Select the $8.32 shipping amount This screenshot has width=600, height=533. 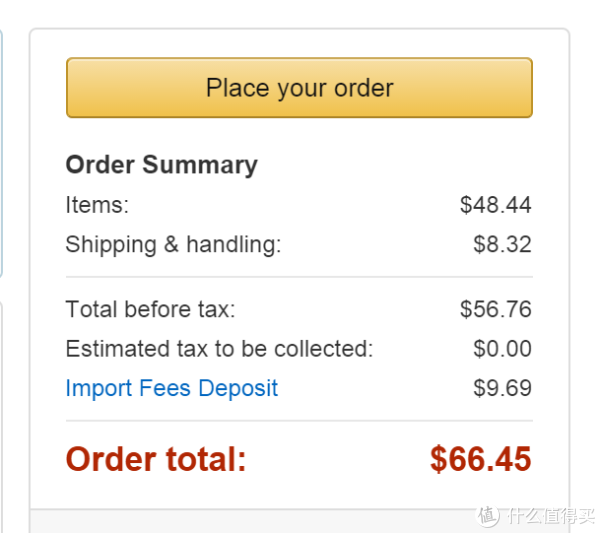pos(502,244)
